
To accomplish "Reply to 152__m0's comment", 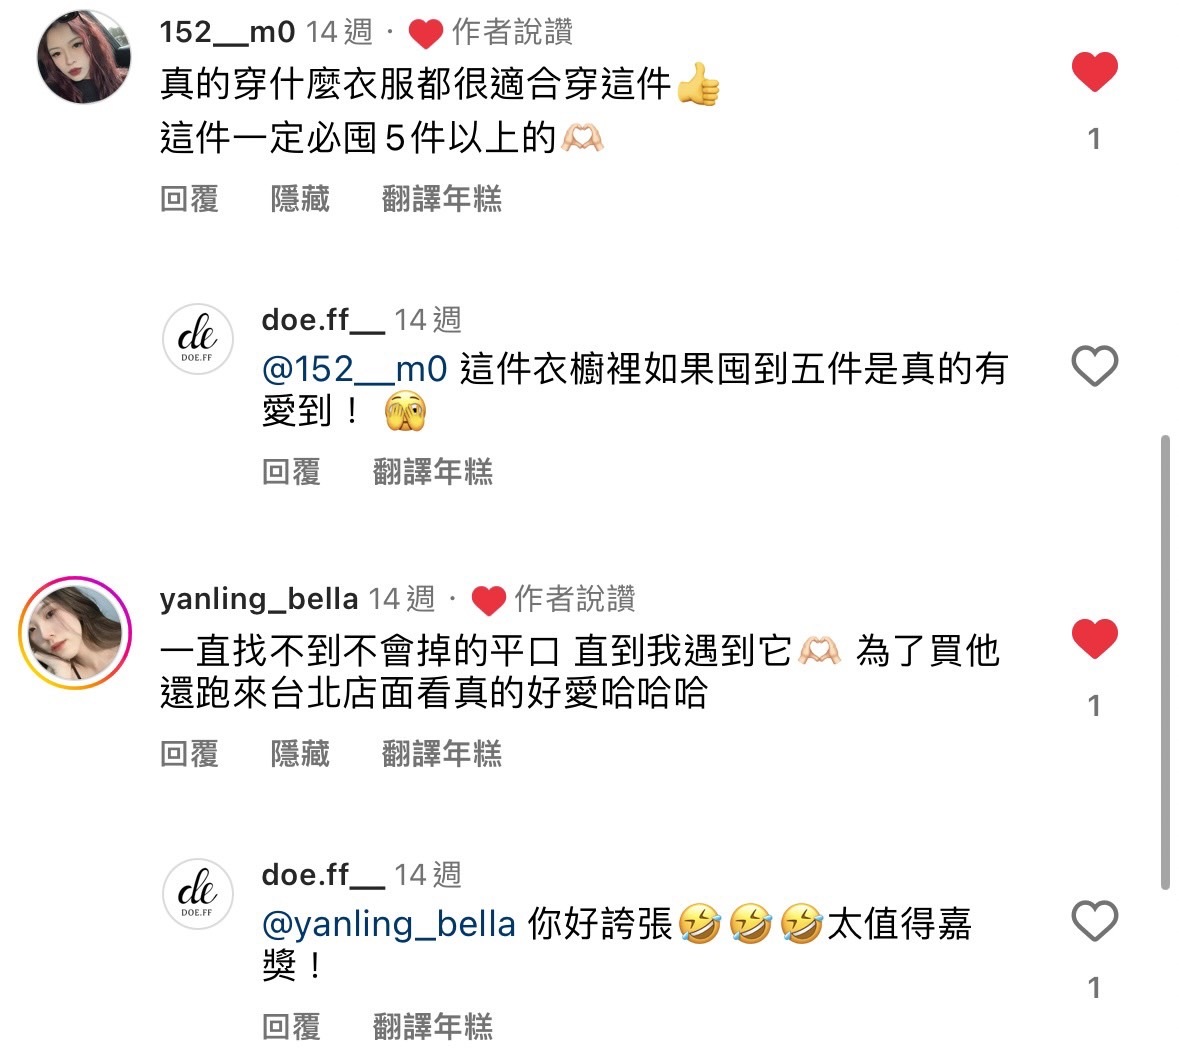I will tap(189, 199).
